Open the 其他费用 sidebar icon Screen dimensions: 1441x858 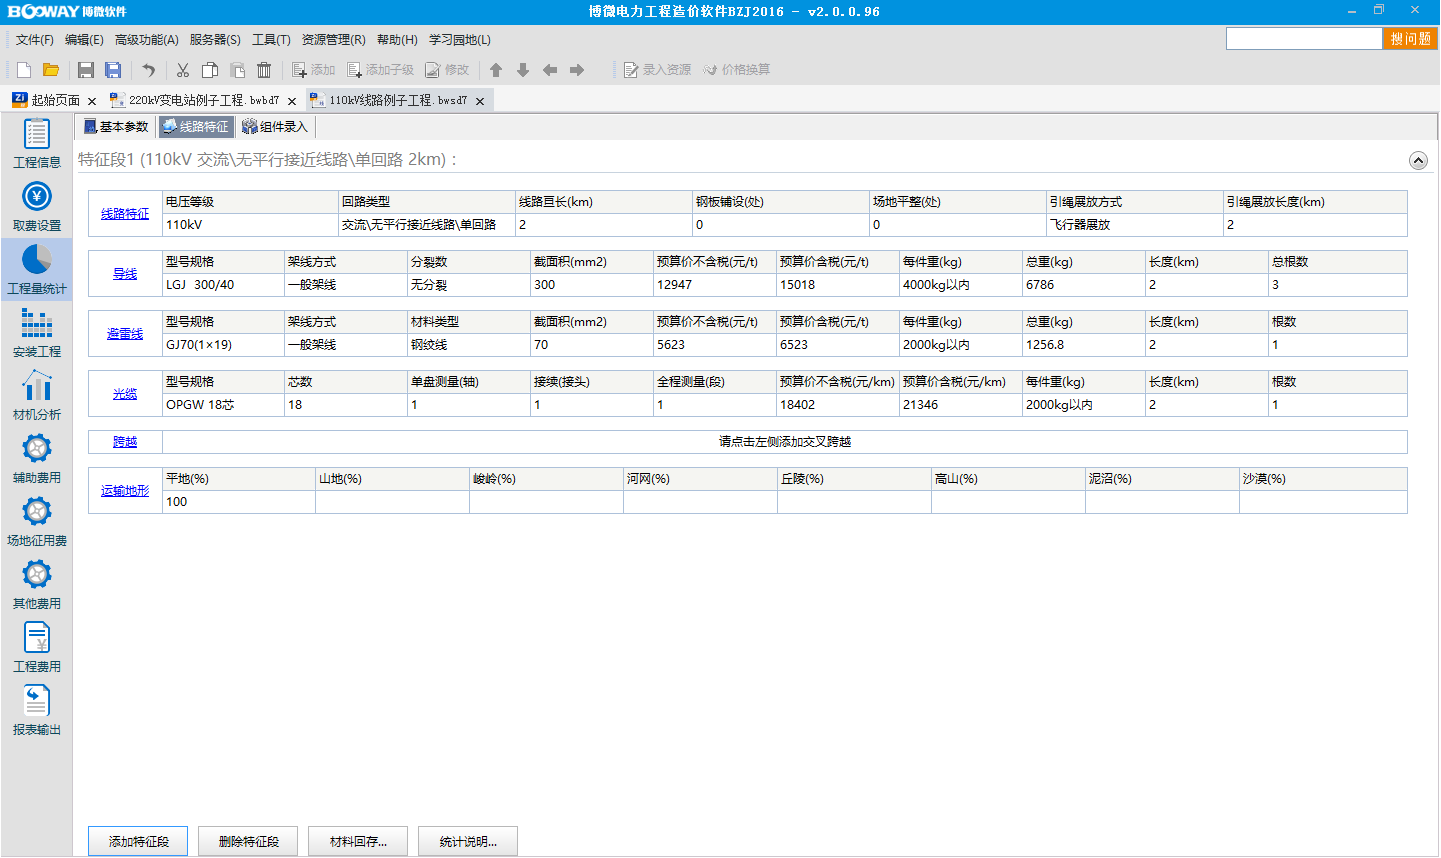pyautogui.click(x=37, y=585)
